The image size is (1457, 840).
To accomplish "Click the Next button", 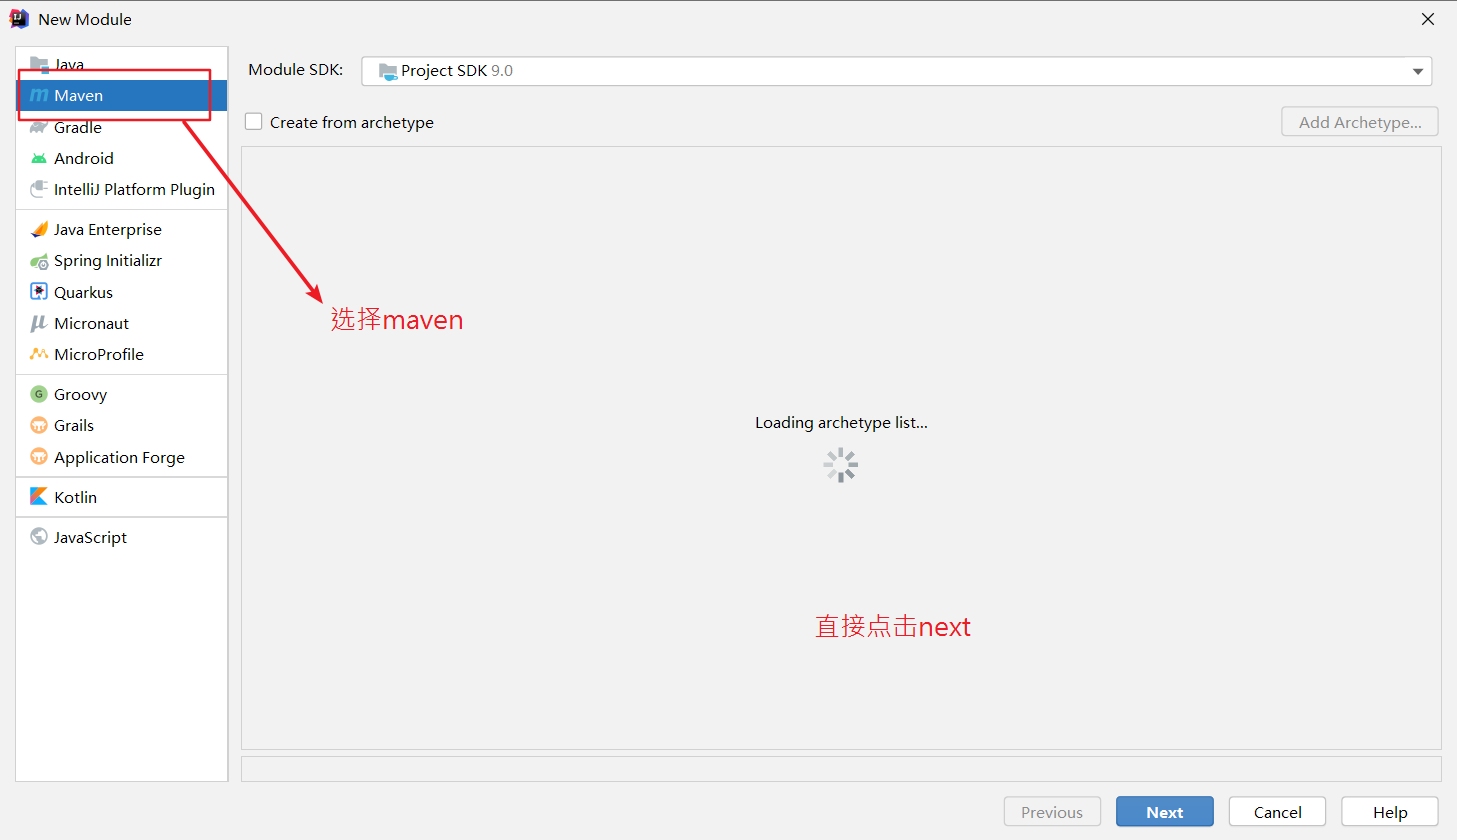I will tap(1165, 812).
